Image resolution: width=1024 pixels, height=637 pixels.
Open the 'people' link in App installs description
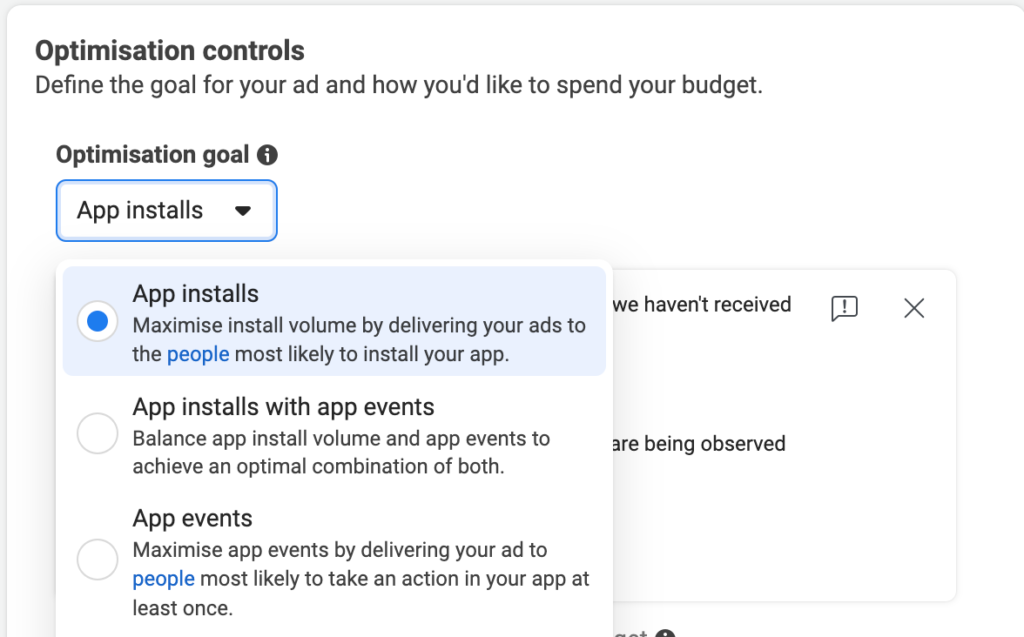coord(197,354)
